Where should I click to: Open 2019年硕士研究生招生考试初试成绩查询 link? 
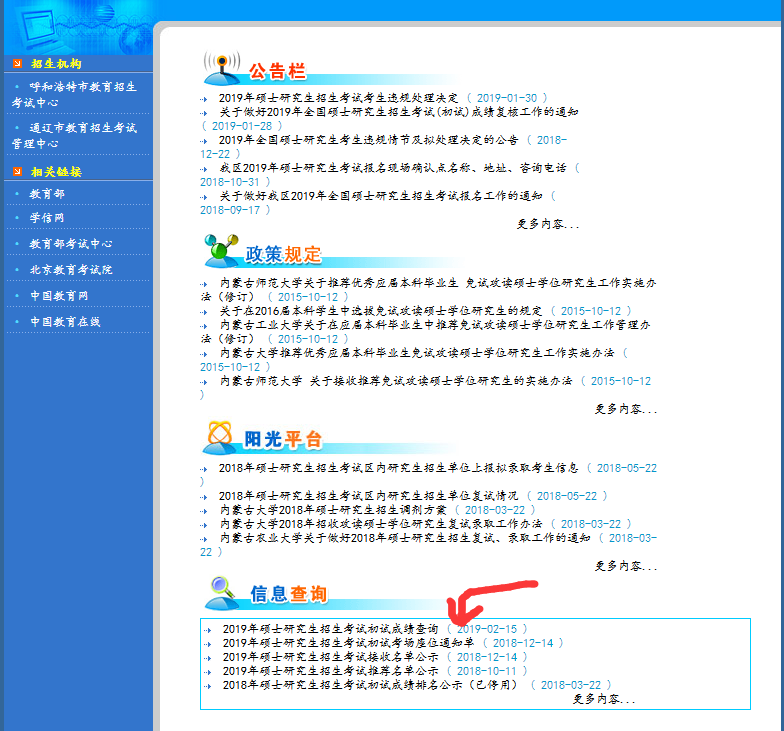(330, 629)
